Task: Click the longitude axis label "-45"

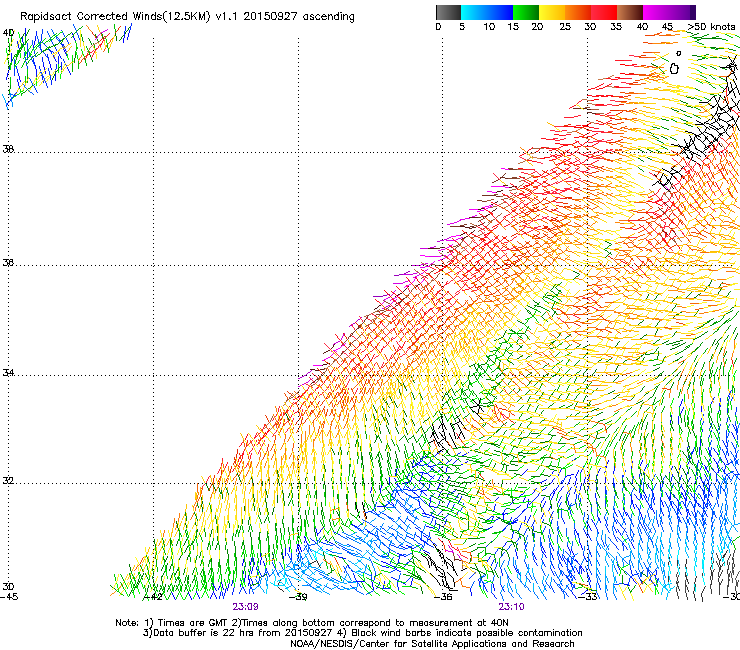Action: pos(9,597)
